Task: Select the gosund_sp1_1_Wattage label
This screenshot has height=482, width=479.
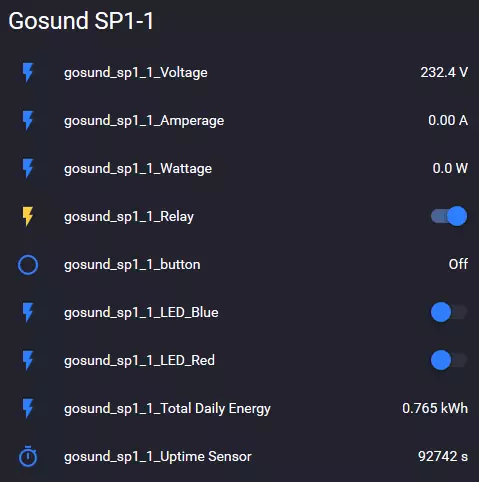Action: point(138,169)
